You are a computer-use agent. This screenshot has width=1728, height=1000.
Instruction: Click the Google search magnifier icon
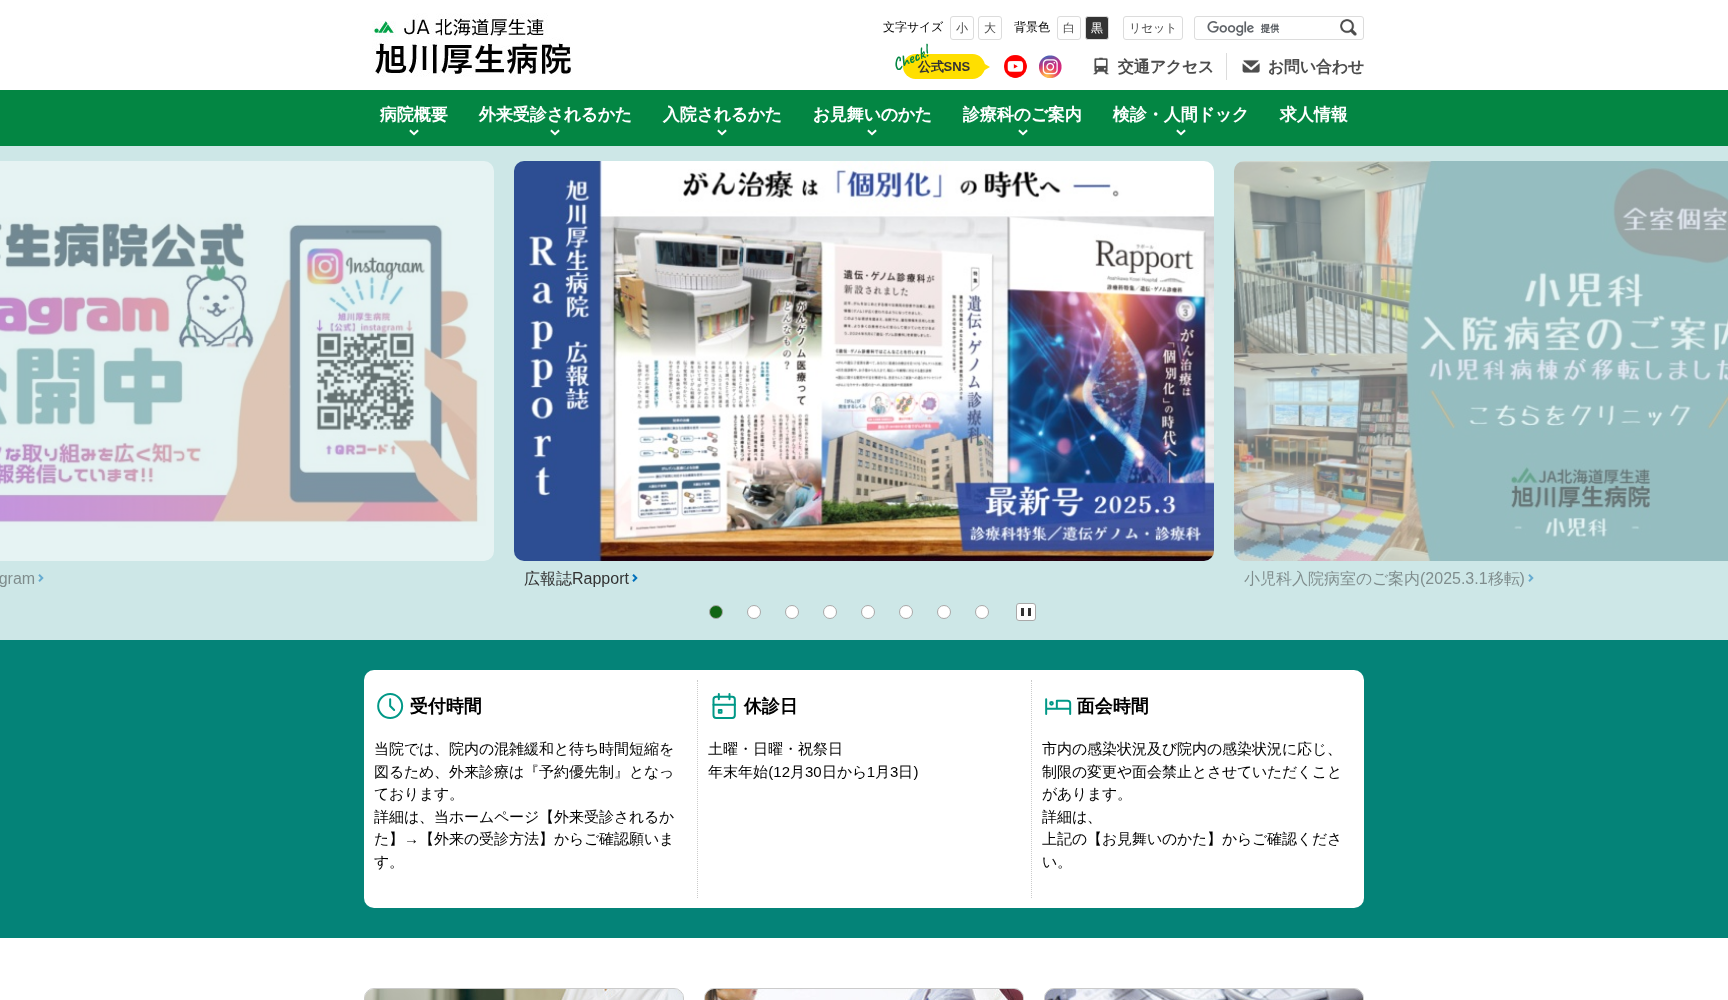[1348, 27]
